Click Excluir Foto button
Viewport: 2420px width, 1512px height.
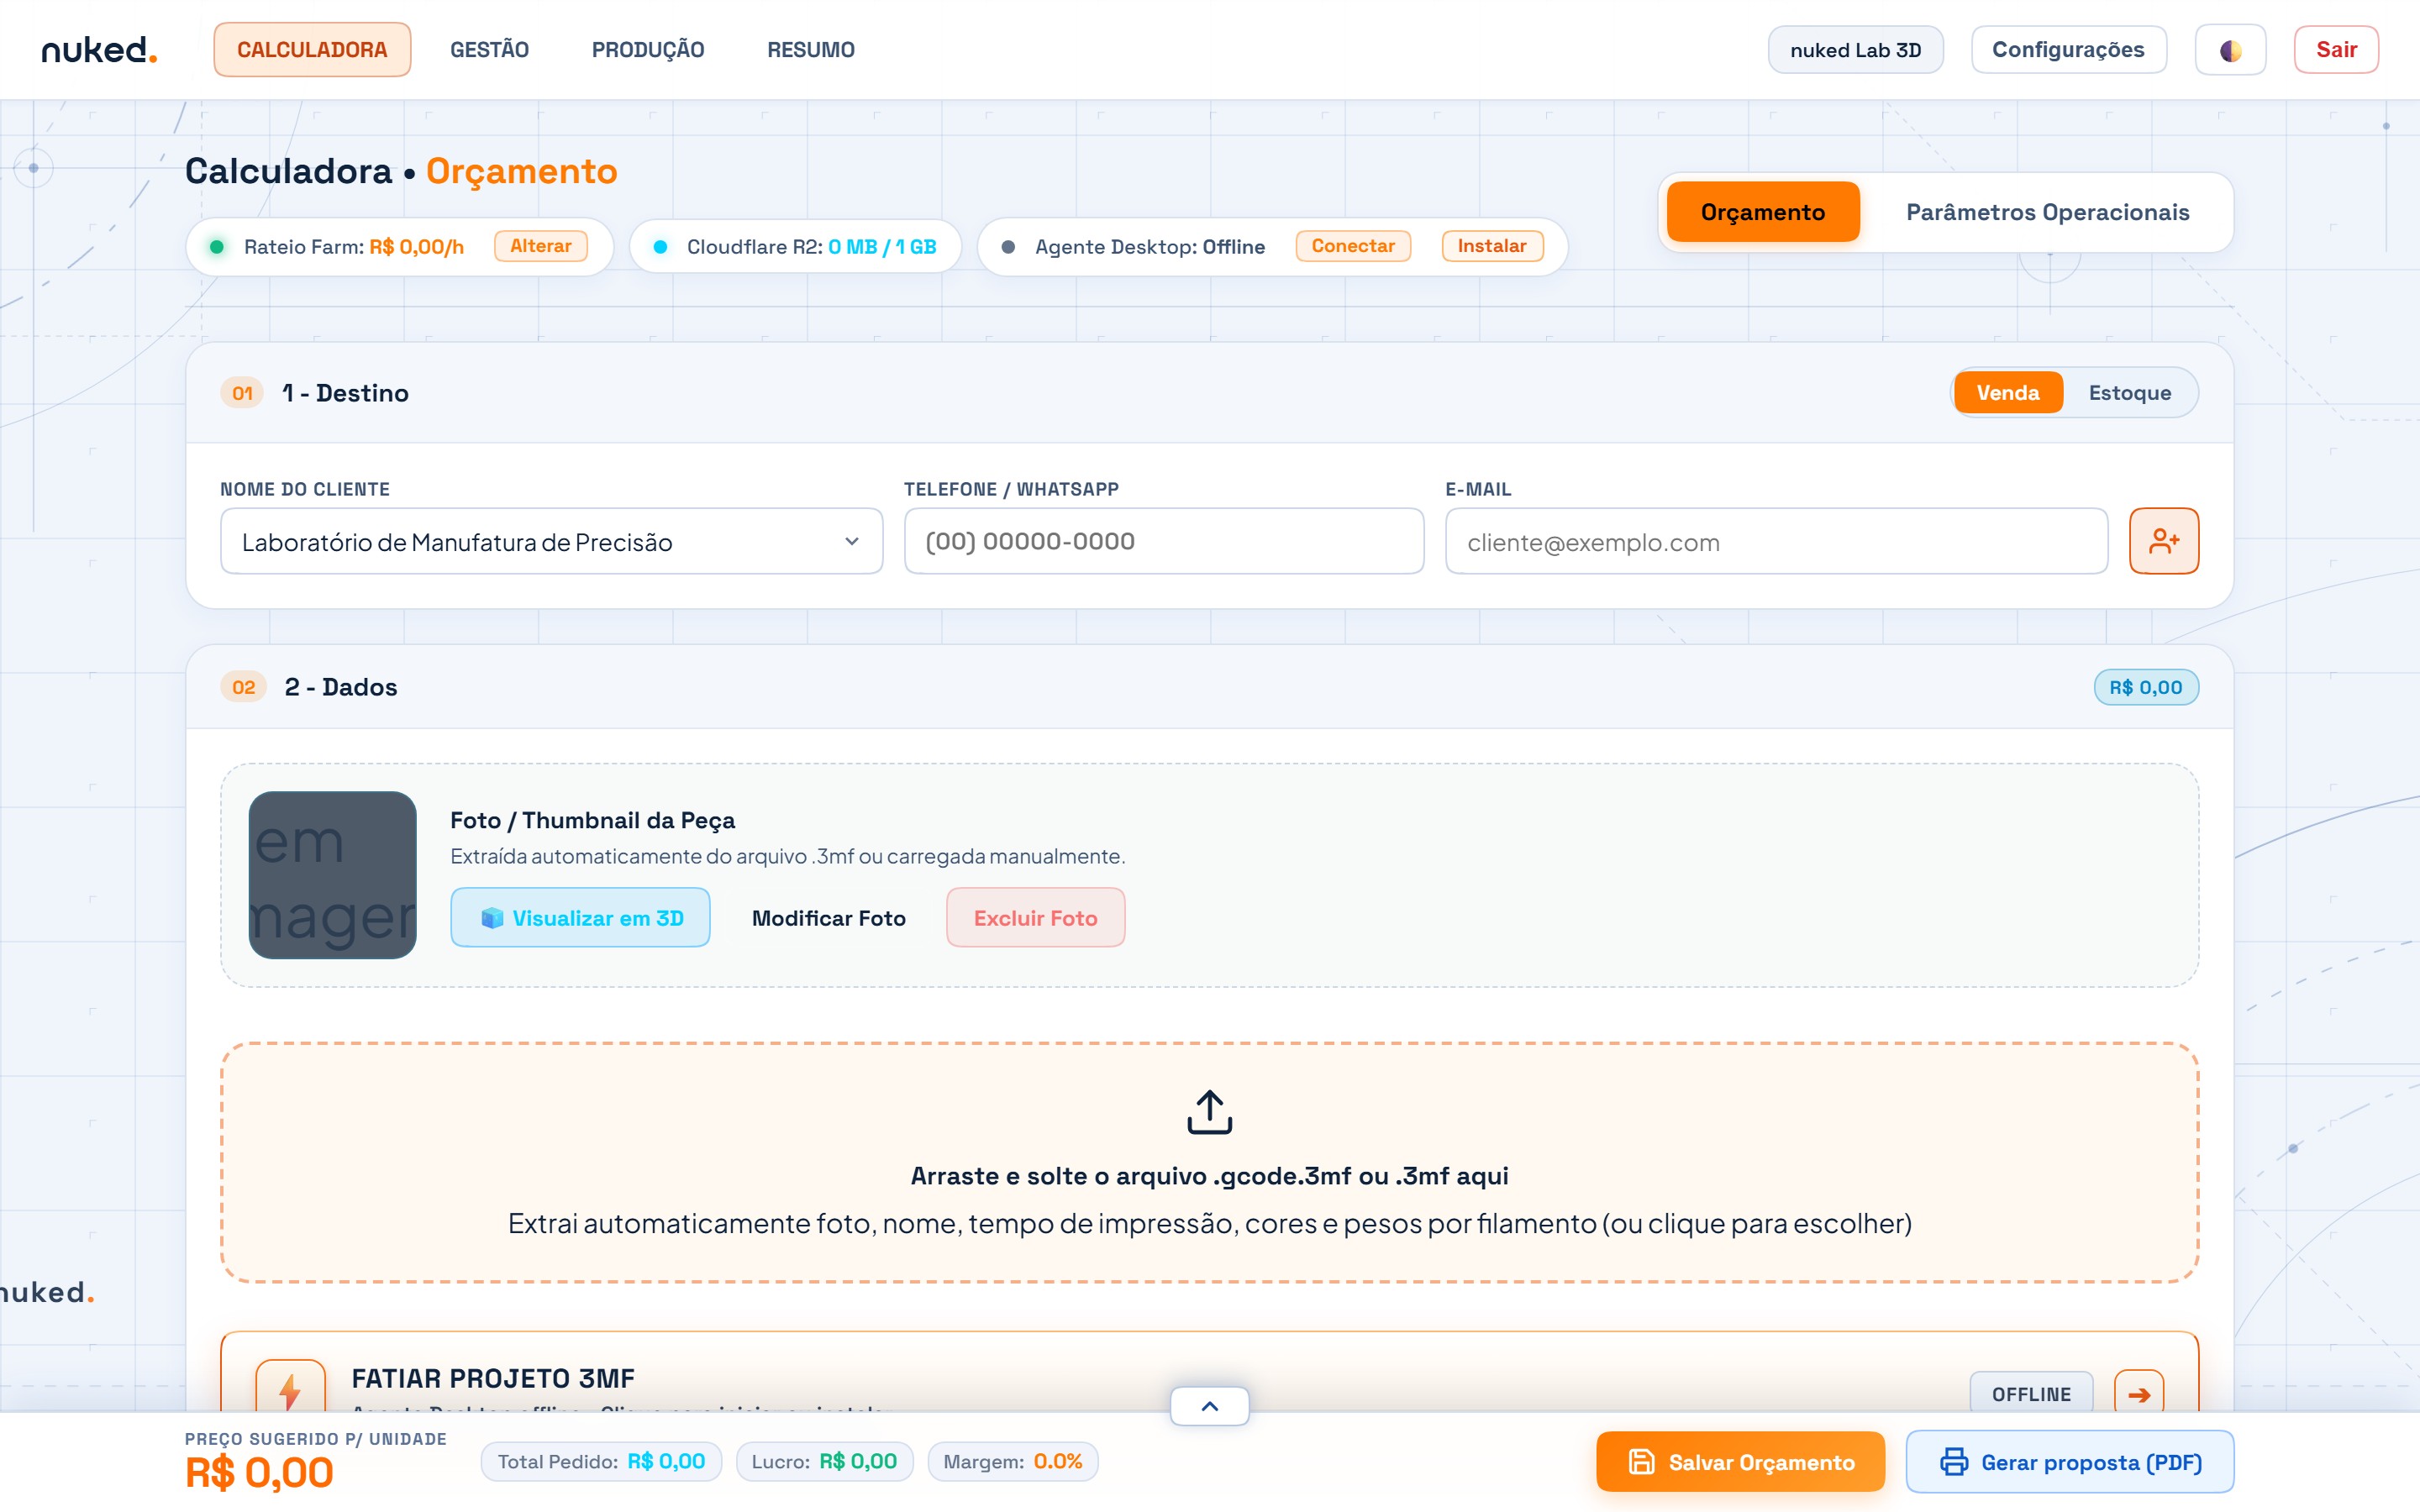click(1036, 918)
